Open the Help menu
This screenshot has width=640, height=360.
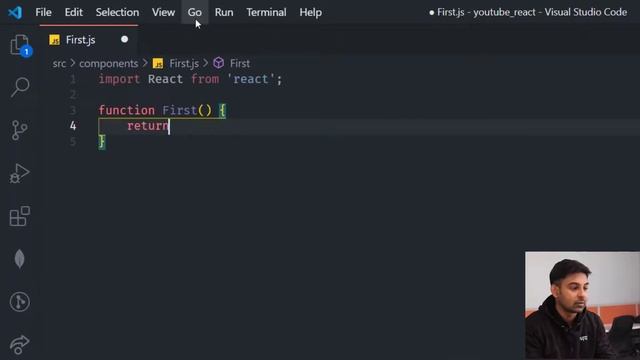pos(311,12)
